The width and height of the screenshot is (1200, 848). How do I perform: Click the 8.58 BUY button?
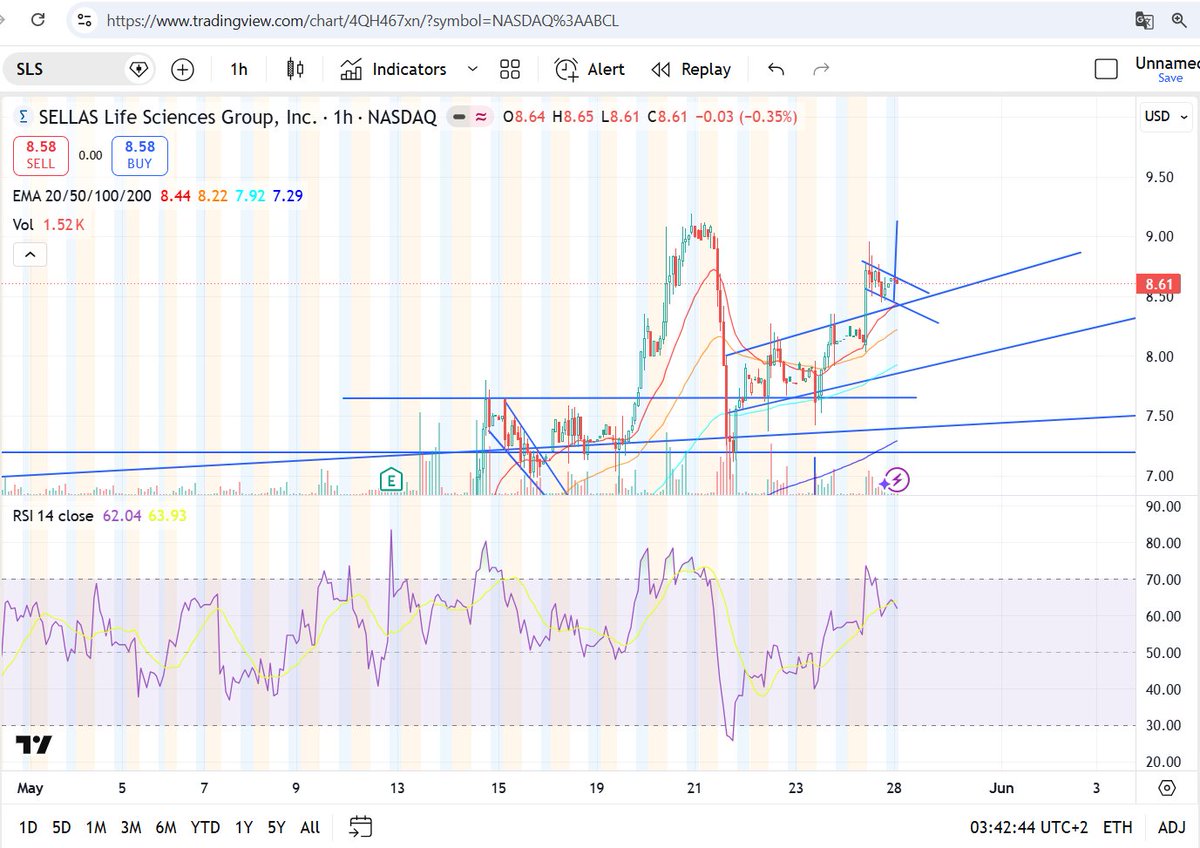[x=139, y=155]
